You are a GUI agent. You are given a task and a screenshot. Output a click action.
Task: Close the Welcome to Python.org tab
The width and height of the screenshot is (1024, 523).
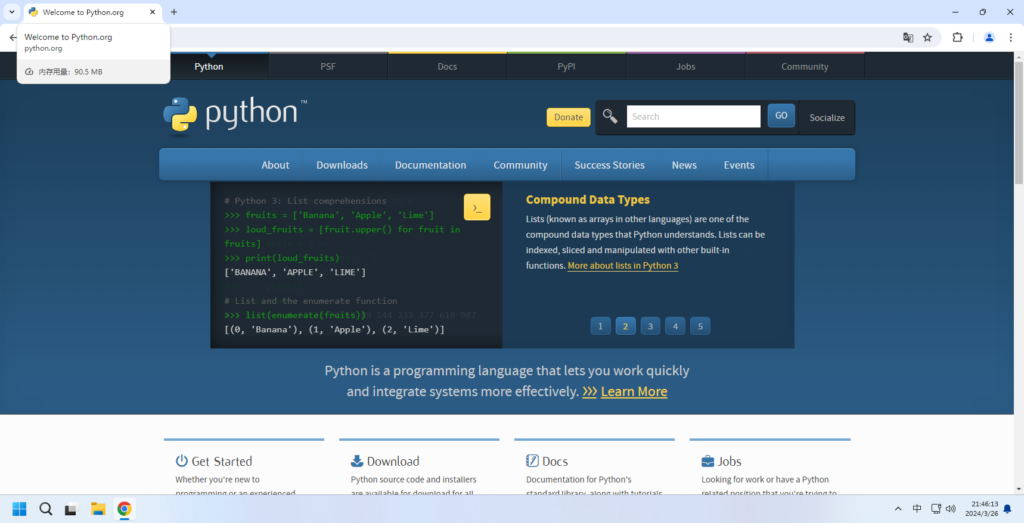coord(152,12)
